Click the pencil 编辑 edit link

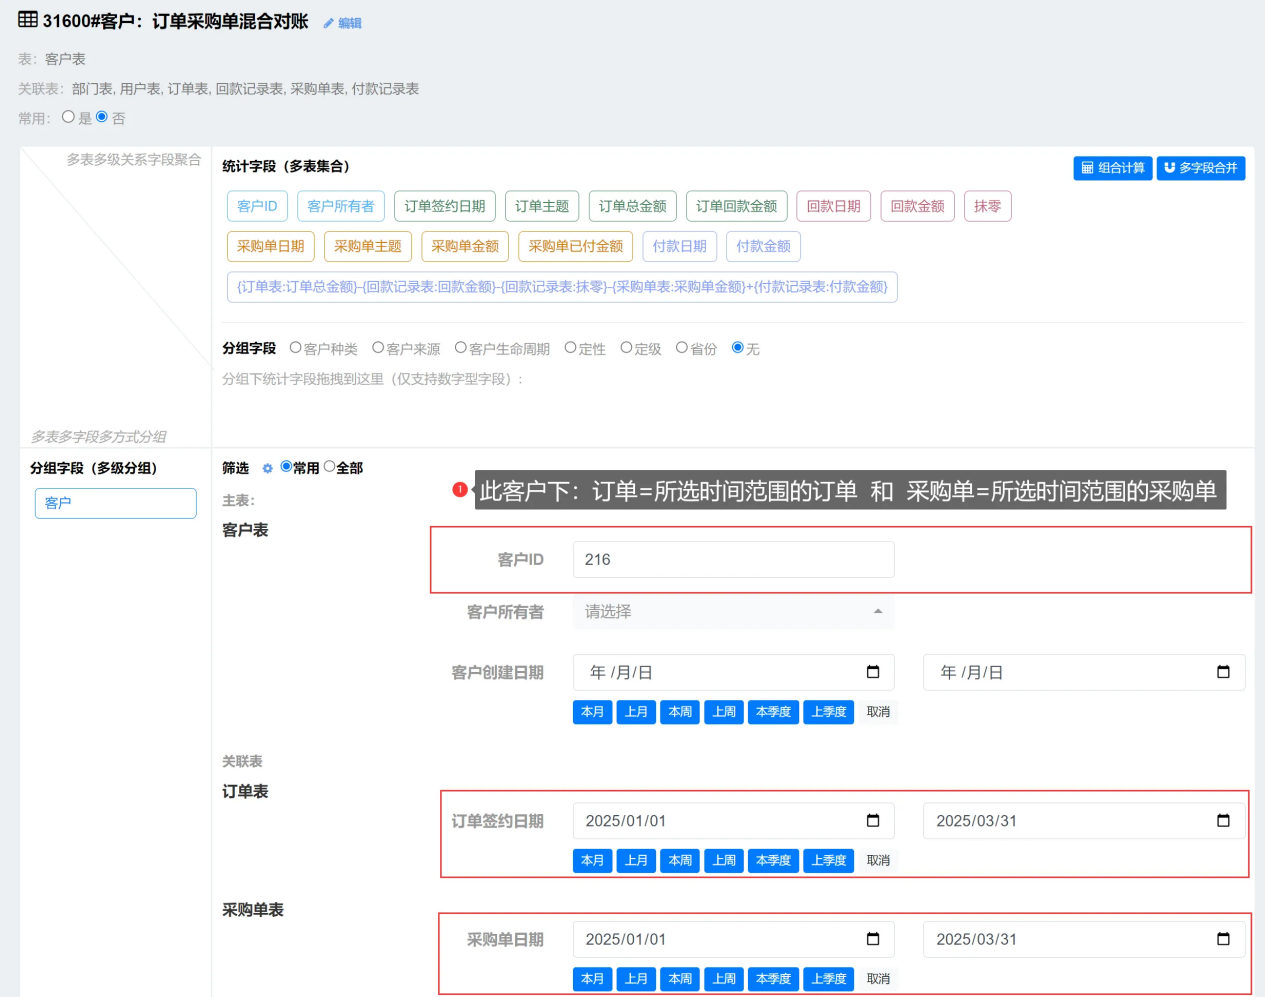click(342, 23)
